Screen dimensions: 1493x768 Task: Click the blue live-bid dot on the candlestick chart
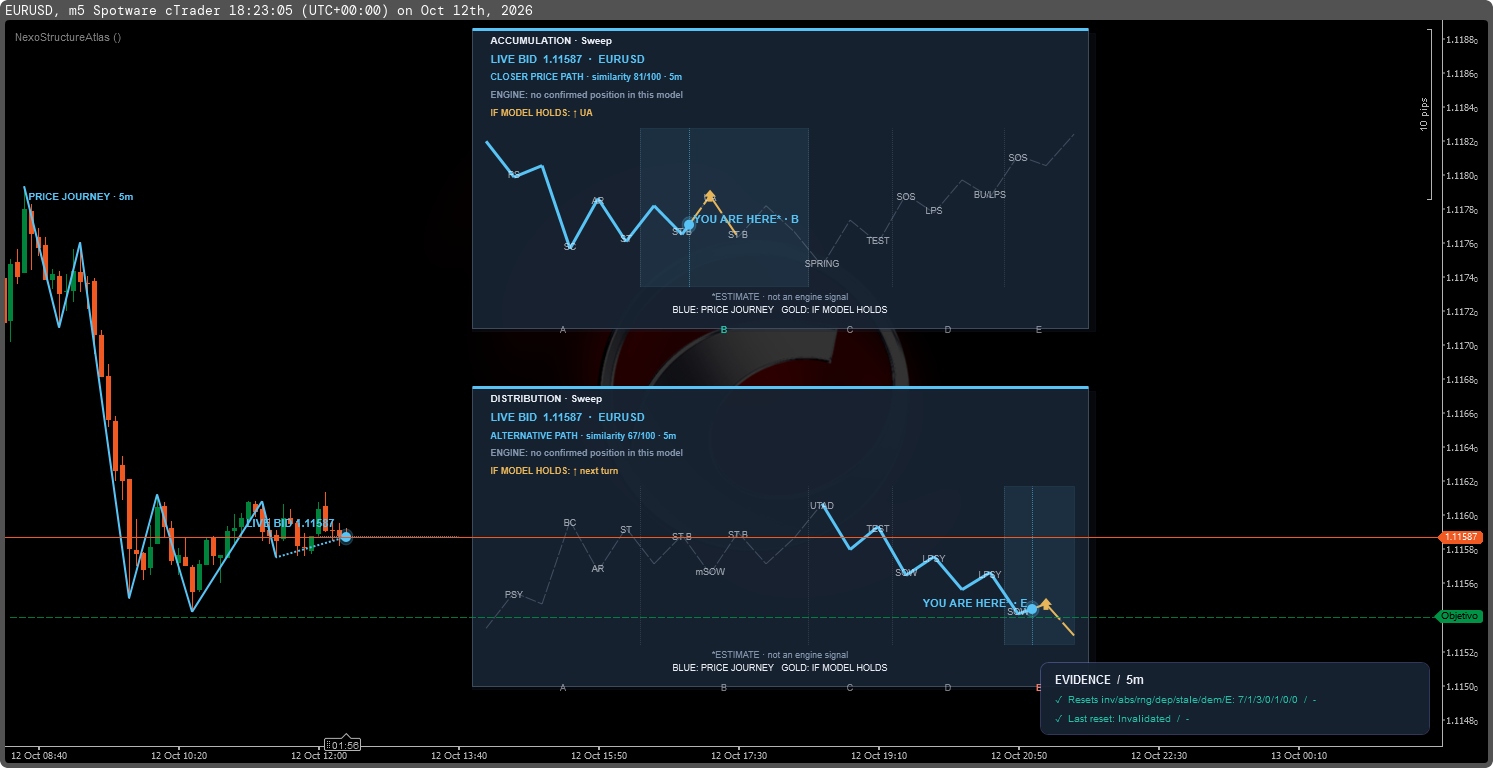tap(346, 537)
